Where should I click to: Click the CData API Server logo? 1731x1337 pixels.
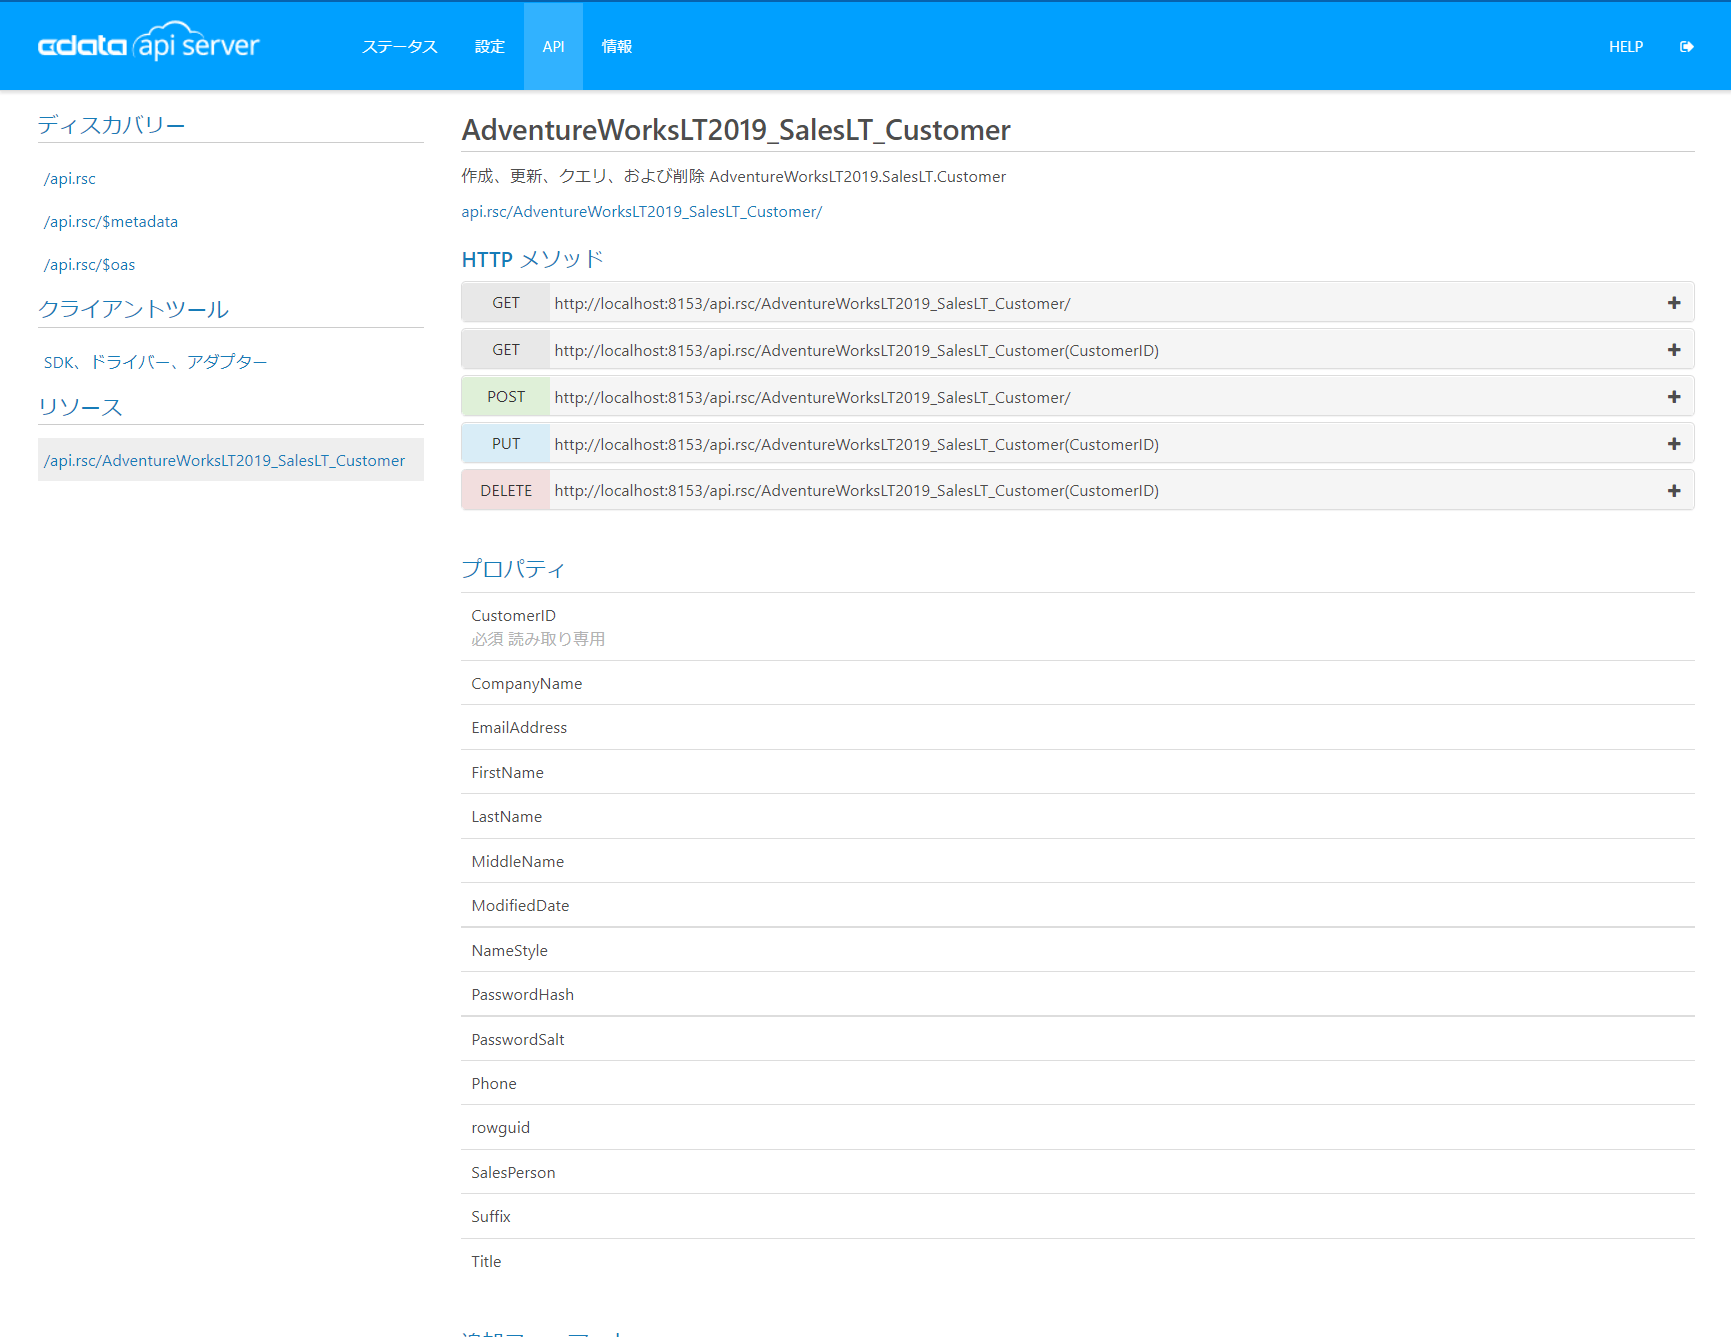click(x=148, y=43)
